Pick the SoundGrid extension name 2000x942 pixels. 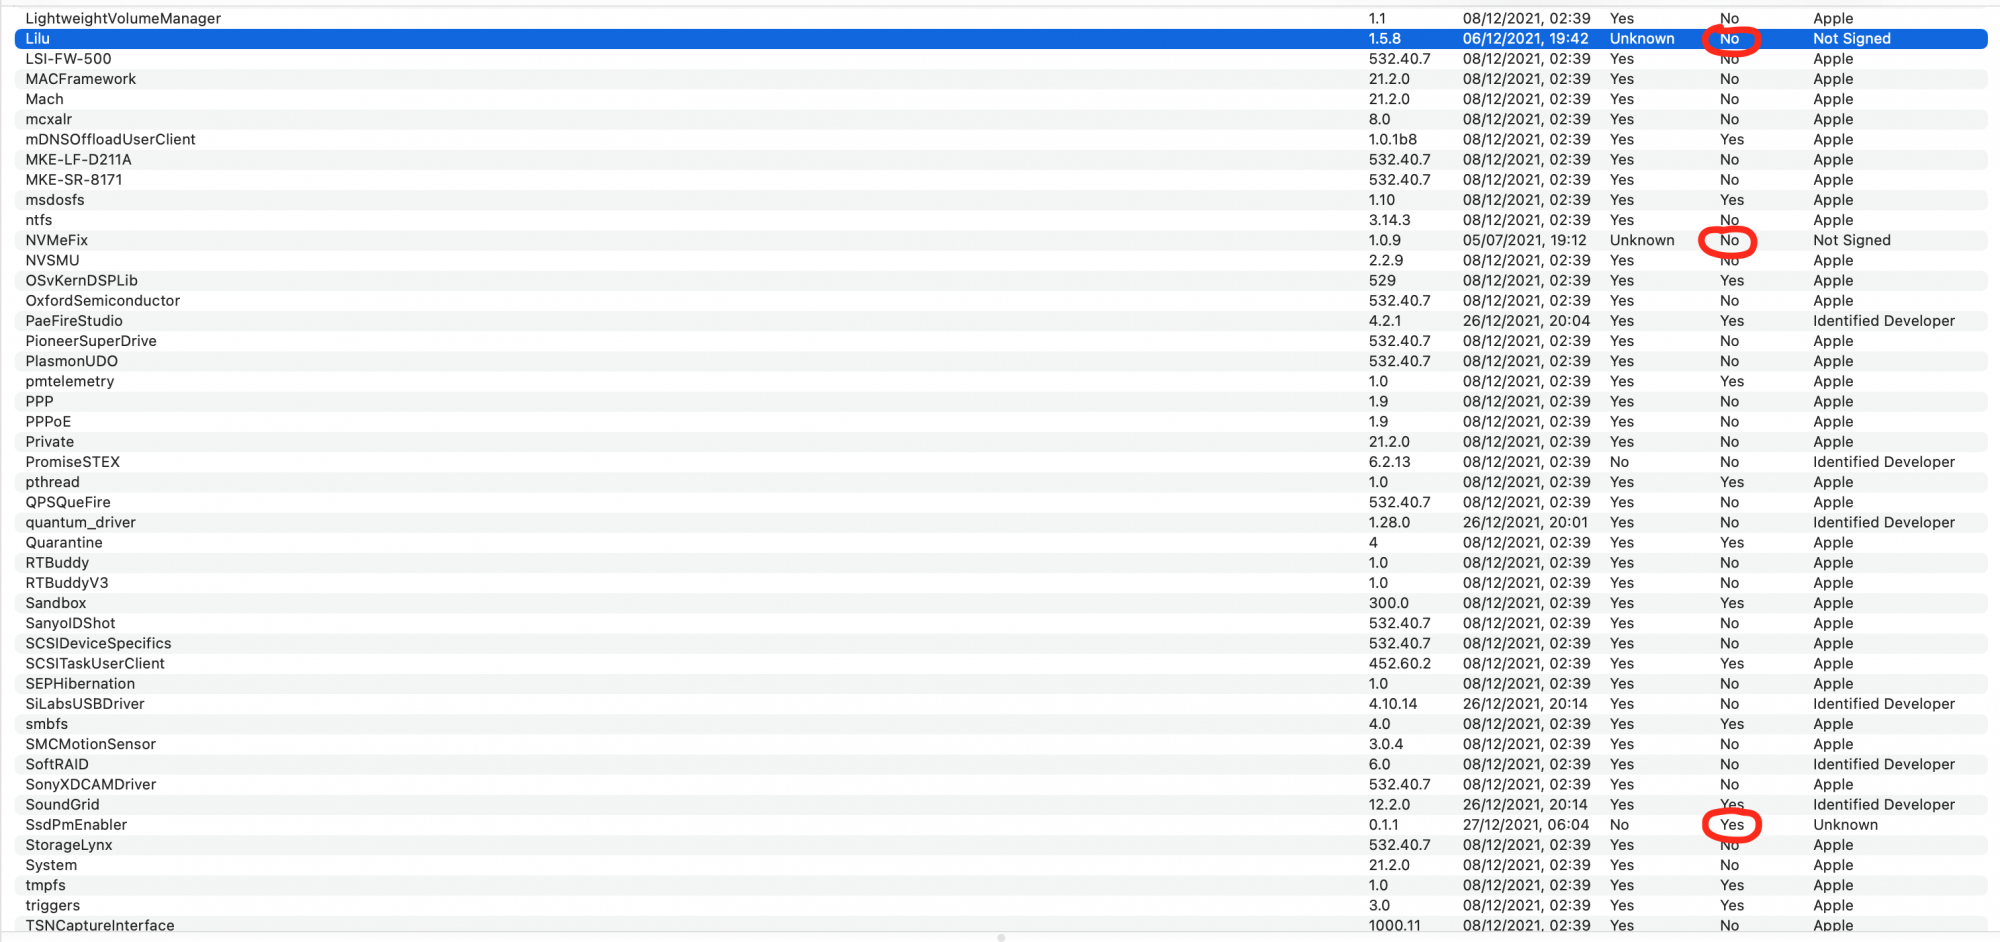(x=63, y=805)
